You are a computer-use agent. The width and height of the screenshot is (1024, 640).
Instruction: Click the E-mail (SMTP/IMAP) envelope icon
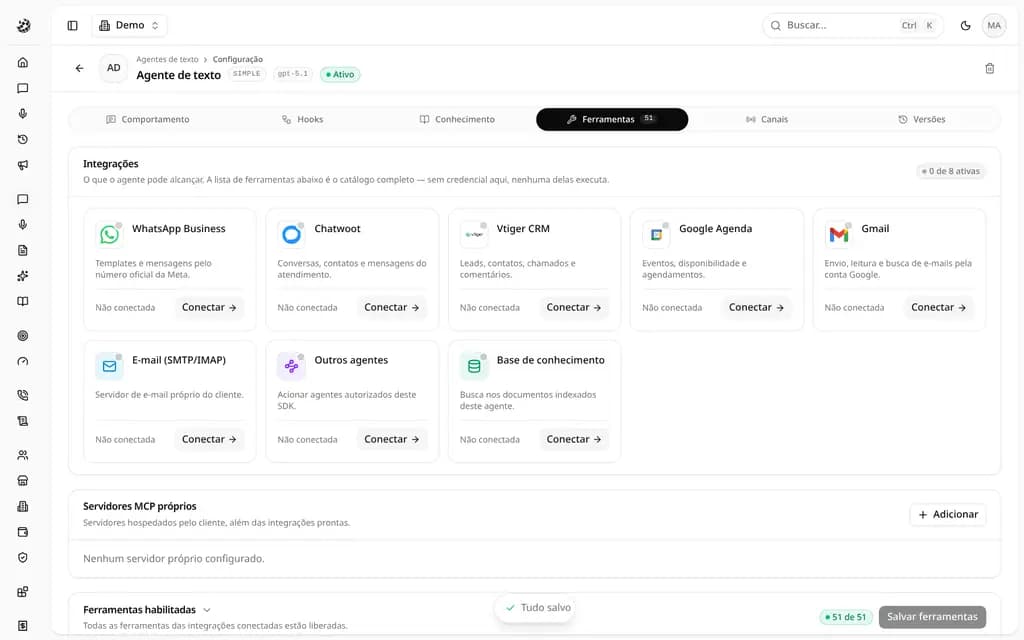pos(109,366)
